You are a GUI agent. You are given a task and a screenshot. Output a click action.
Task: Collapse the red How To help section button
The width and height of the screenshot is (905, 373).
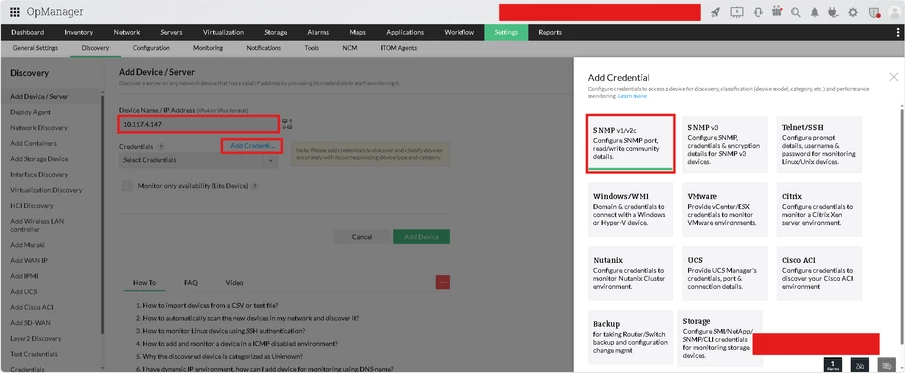[x=443, y=282]
